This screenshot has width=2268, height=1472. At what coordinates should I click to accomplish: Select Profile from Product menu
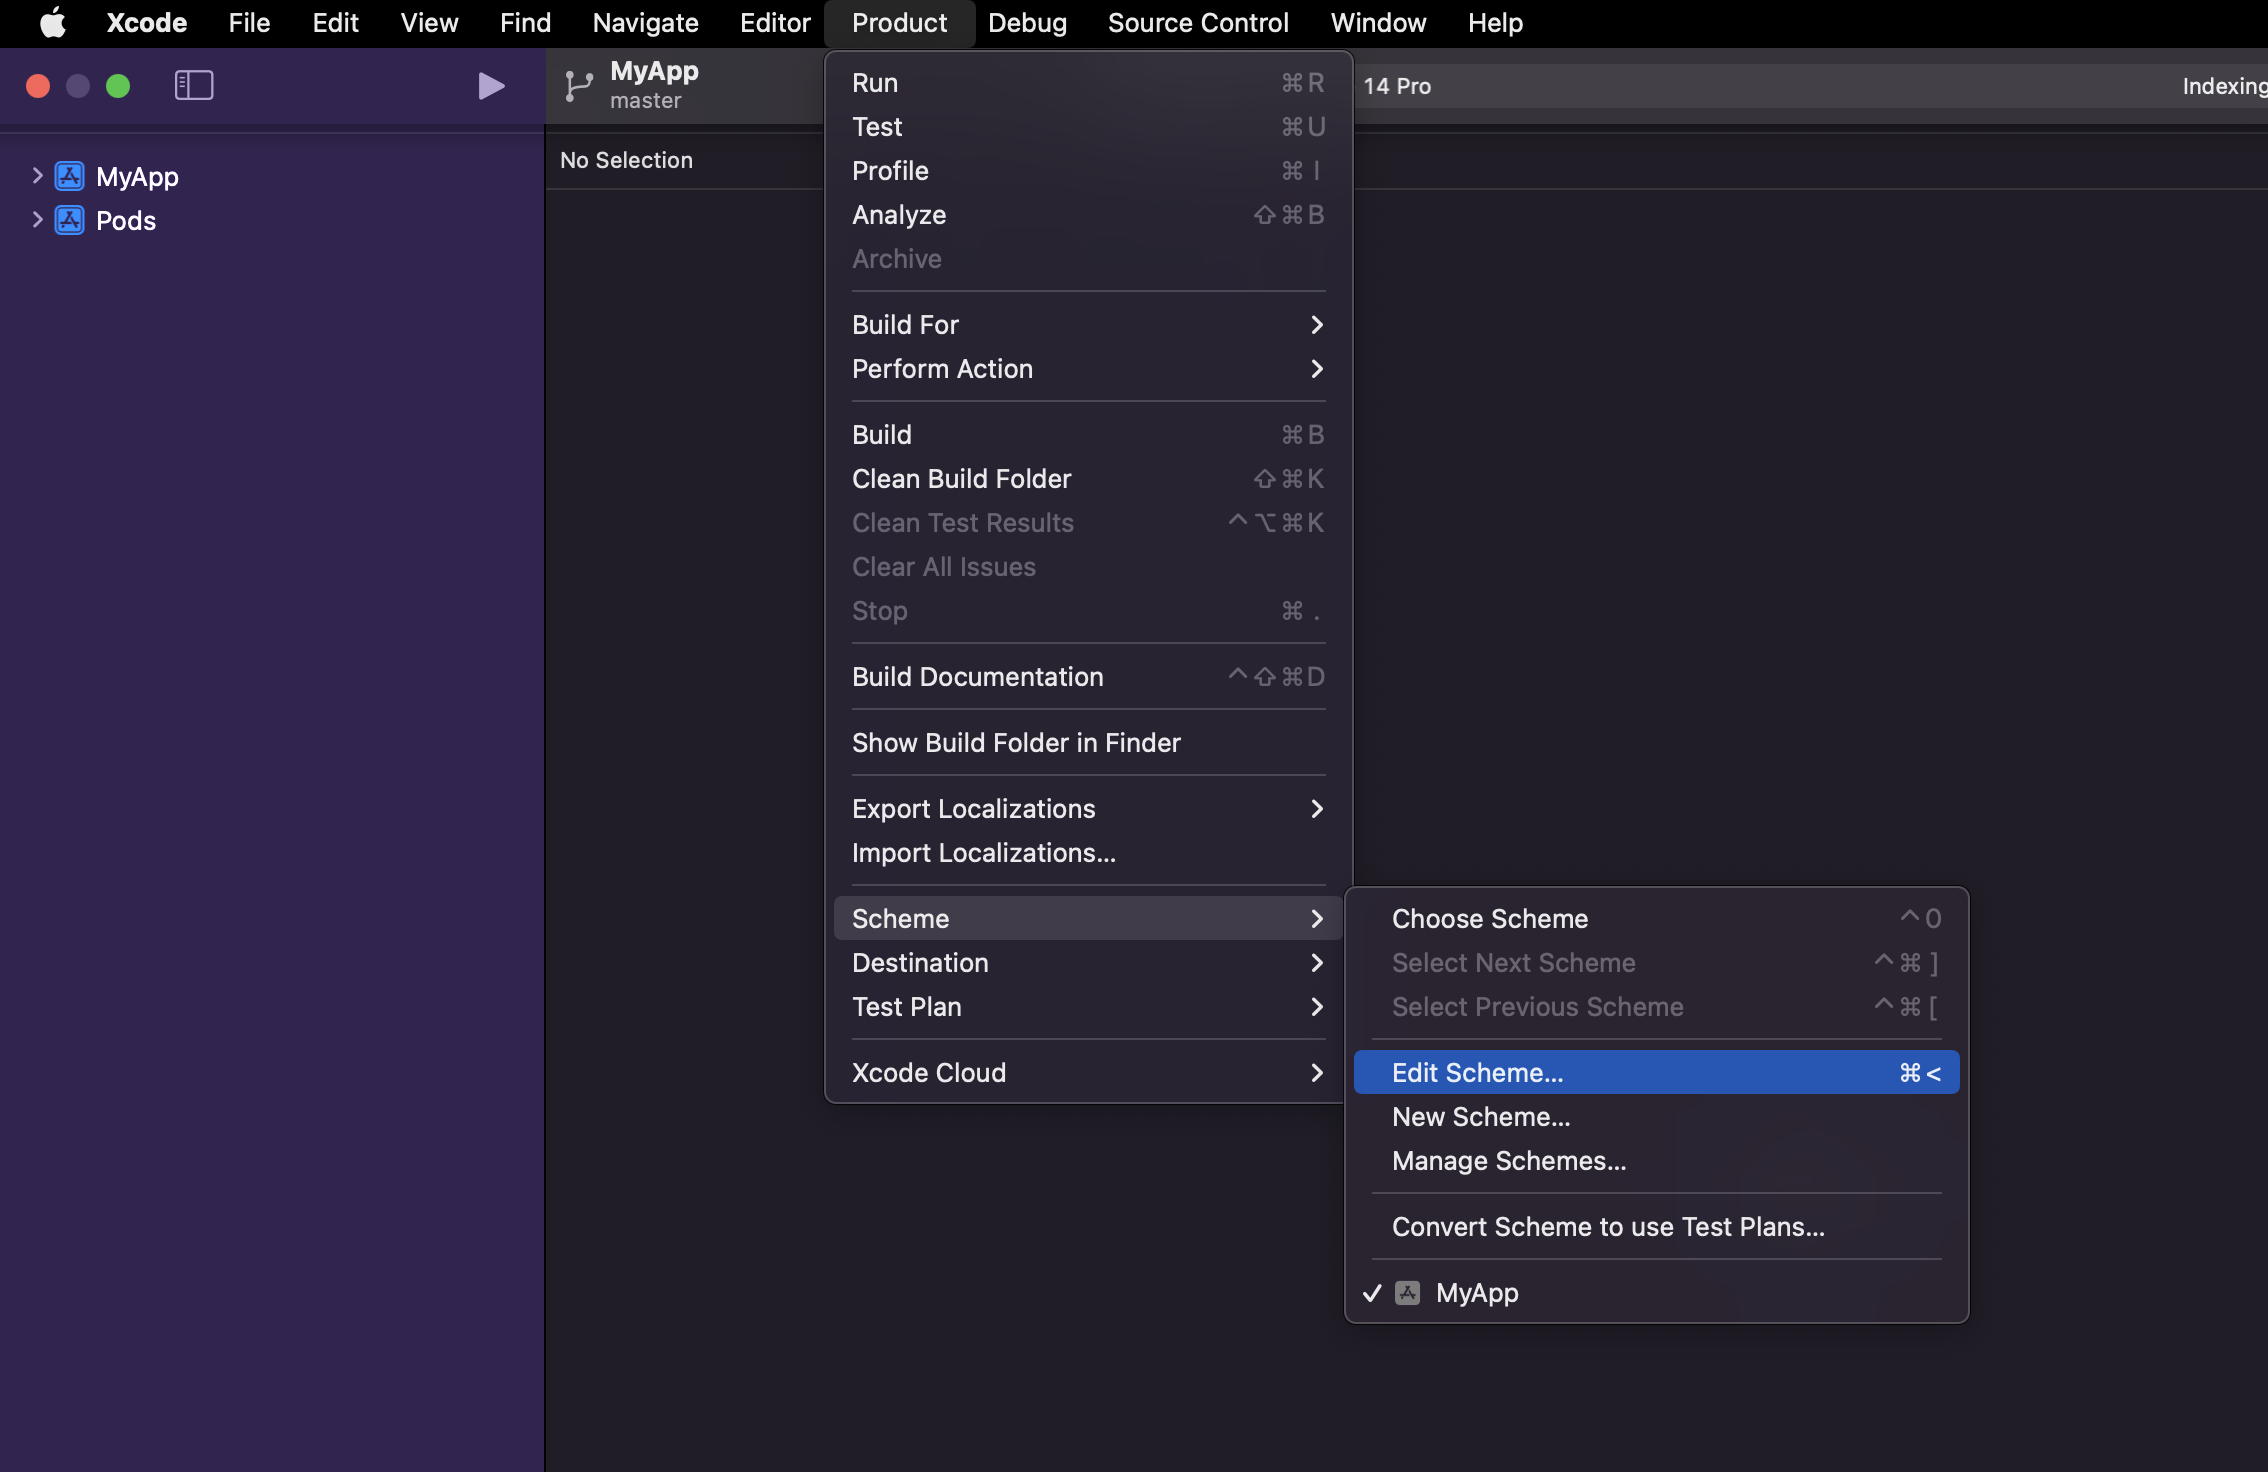click(x=1088, y=171)
